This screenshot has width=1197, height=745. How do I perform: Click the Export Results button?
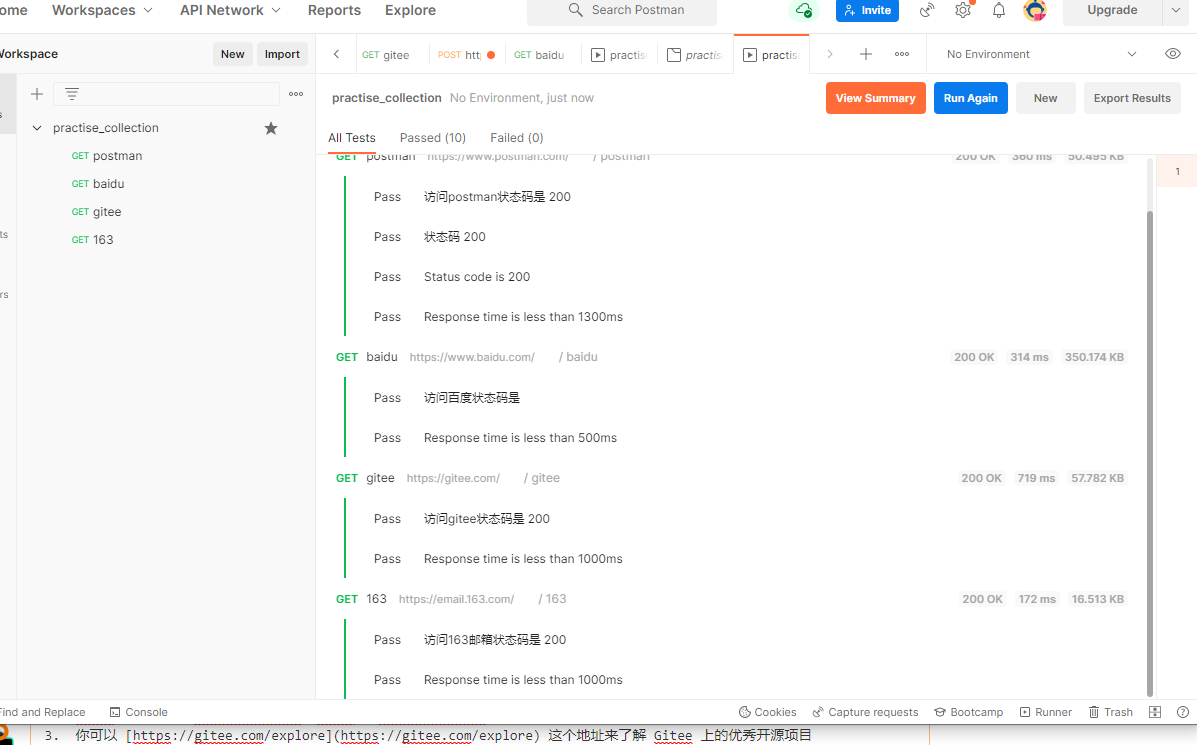tap(1132, 98)
